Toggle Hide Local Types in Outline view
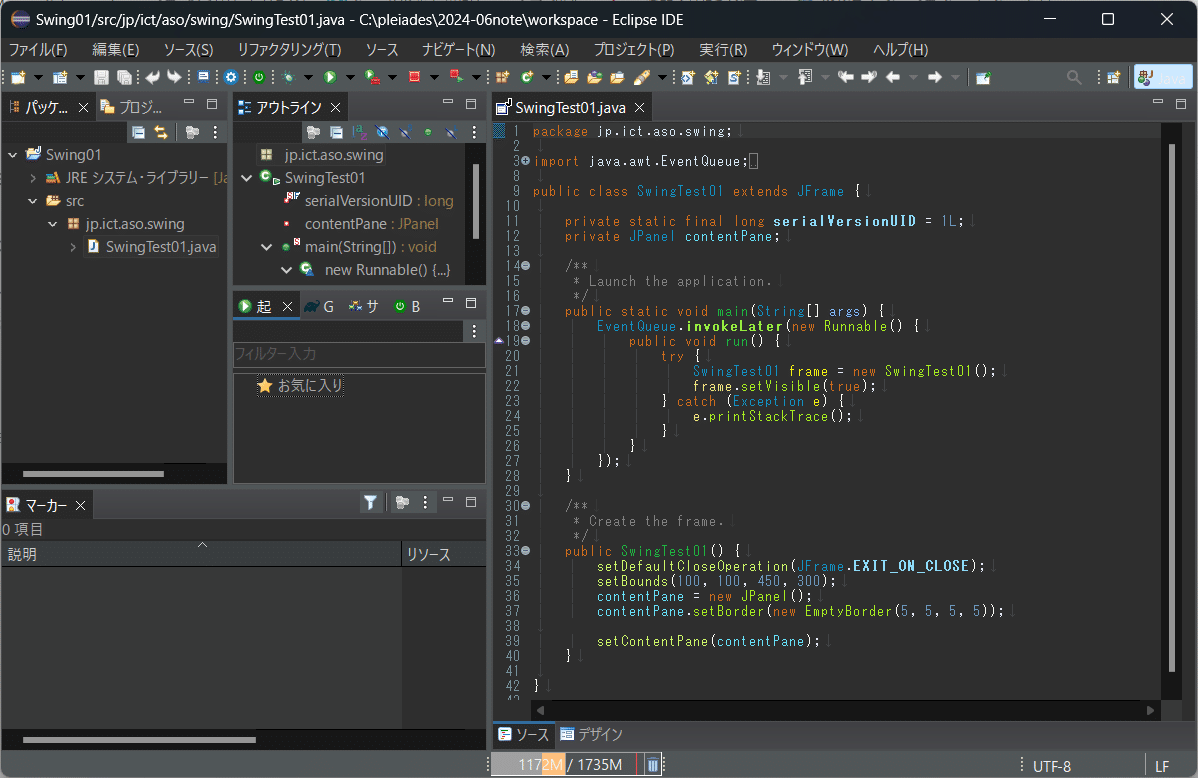The image size is (1198, 778). (451, 132)
